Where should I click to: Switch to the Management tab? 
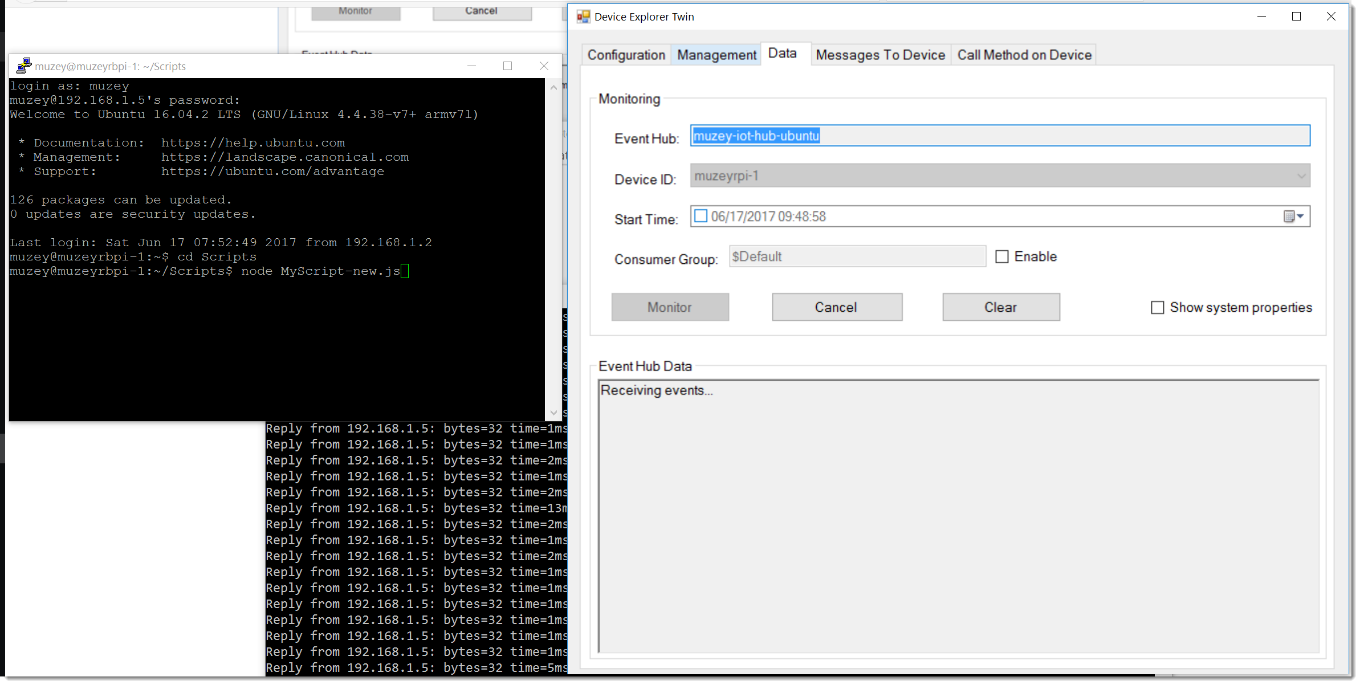click(x=717, y=55)
